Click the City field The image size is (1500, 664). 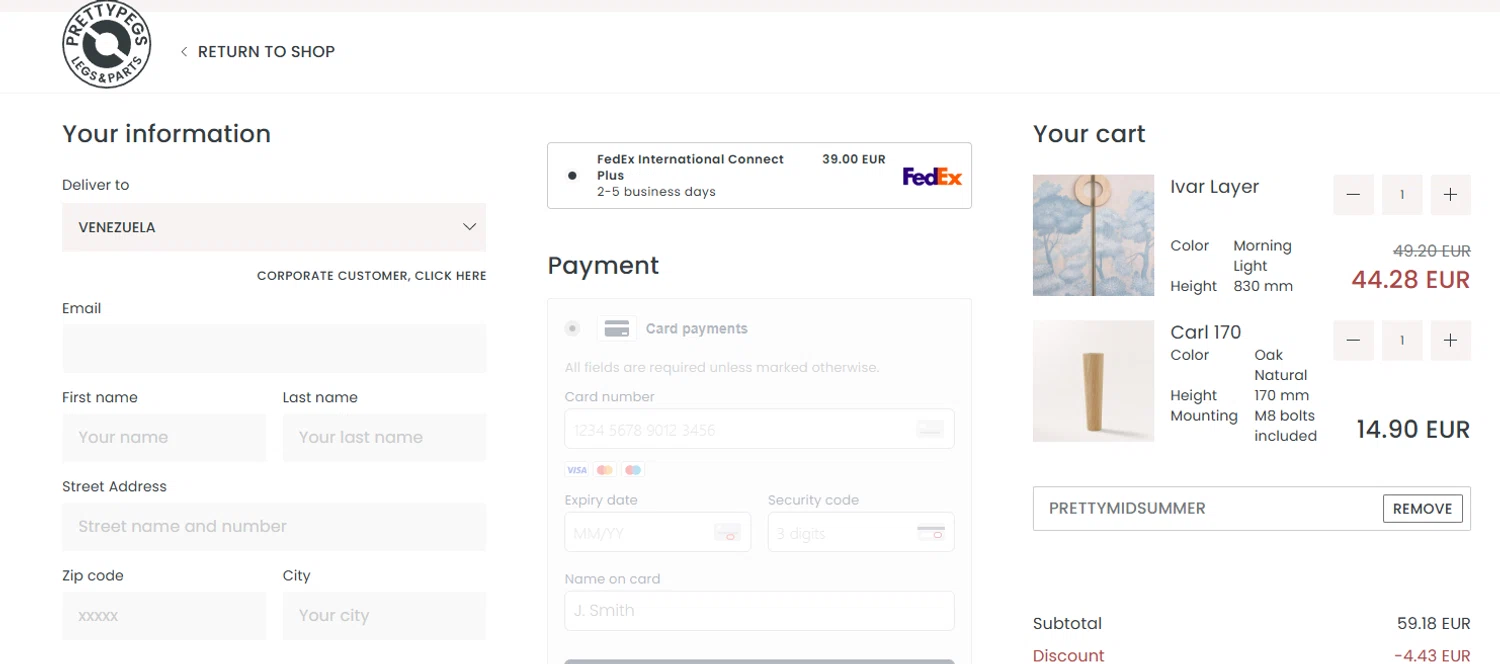[385, 616]
